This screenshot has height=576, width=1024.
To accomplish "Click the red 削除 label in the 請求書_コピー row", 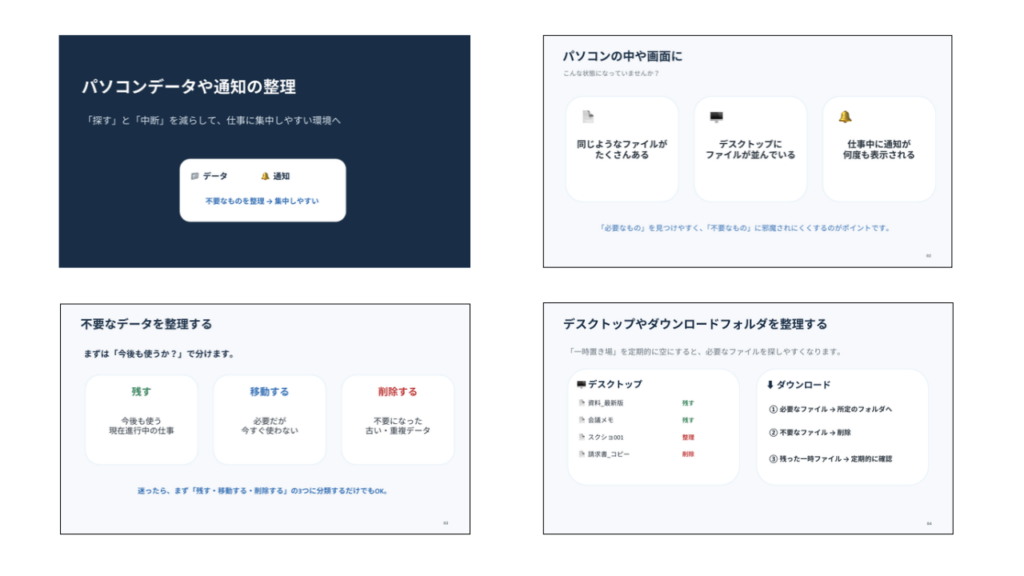I will pyautogui.click(x=688, y=454).
